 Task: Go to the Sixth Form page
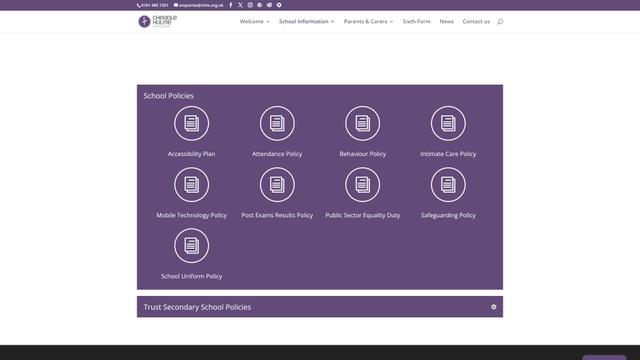tap(416, 22)
